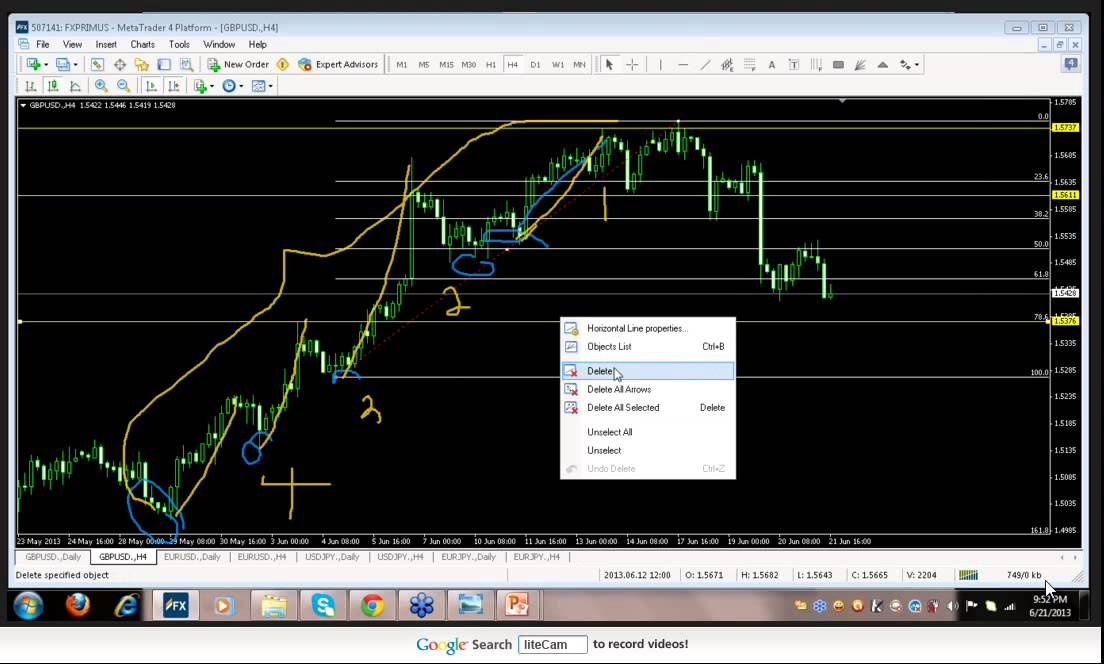Toggle Expert Advisors on or off
Screen dimensions: 1104x664
coord(338,64)
